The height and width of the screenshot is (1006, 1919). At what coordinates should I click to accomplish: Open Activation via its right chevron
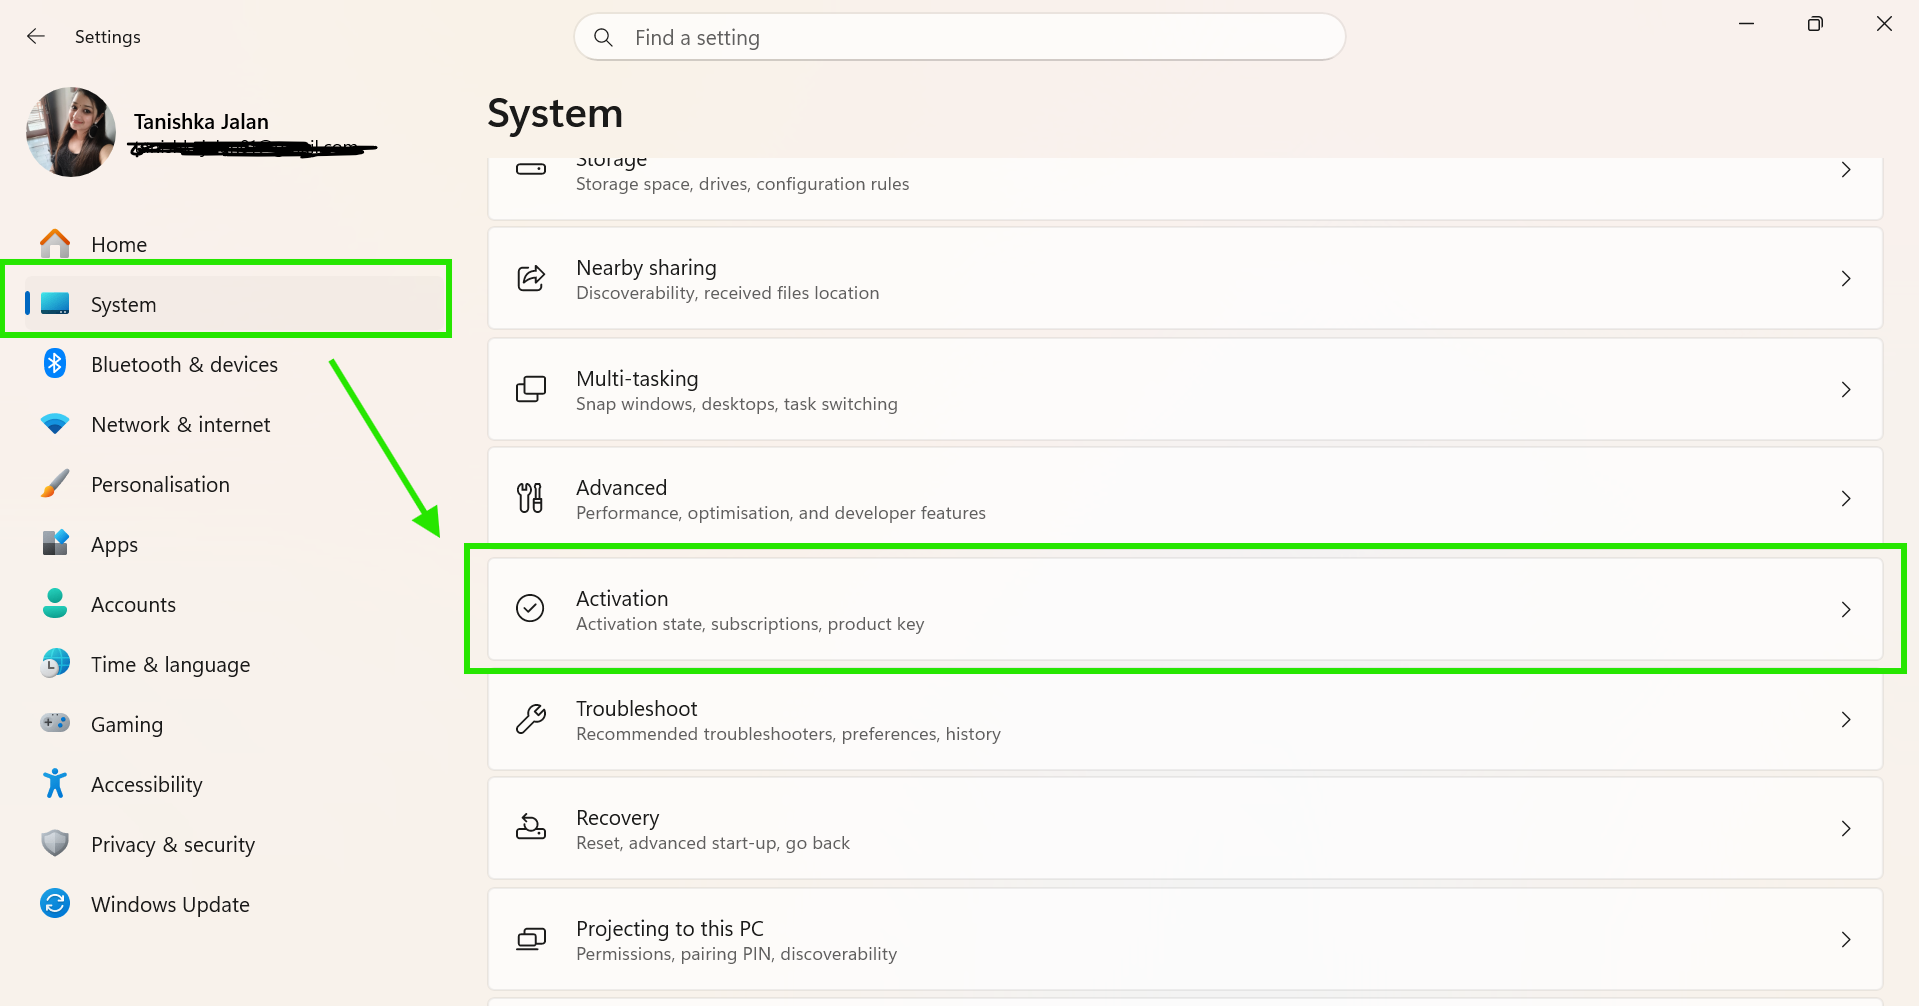click(1846, 610)
